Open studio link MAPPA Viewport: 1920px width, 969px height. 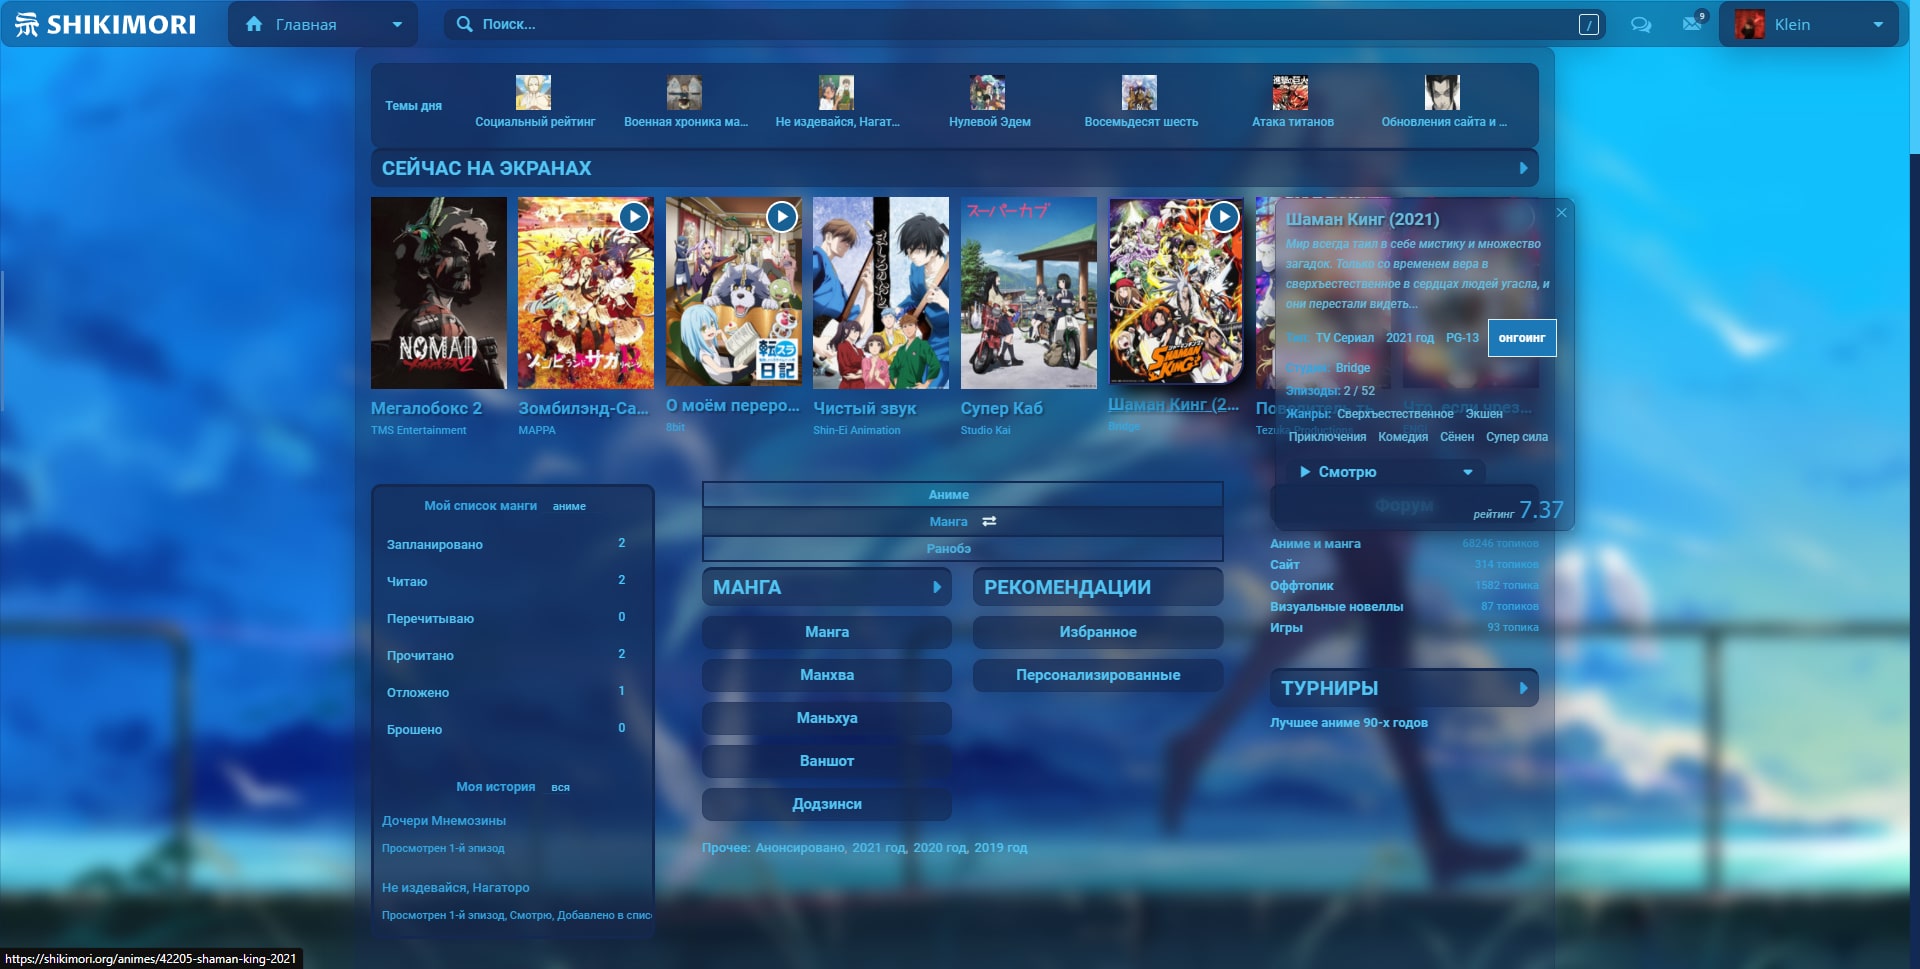pos(537,430)
